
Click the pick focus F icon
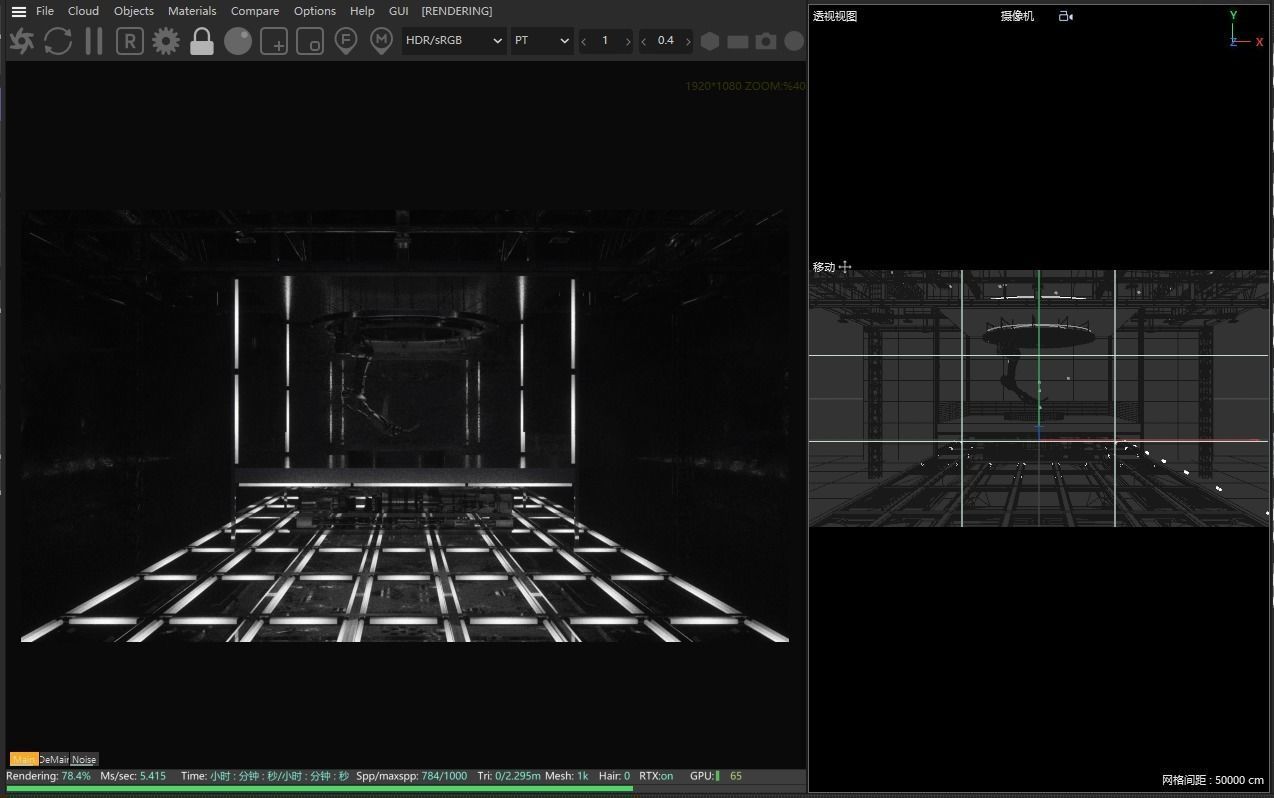[x=346, y=41]
